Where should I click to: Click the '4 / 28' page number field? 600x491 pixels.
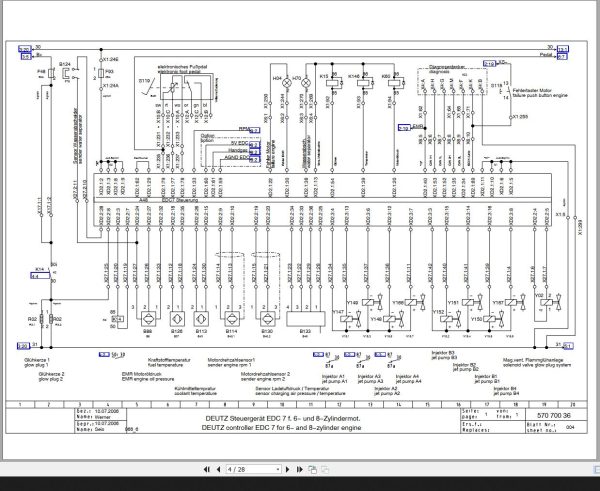coord(251,469)
